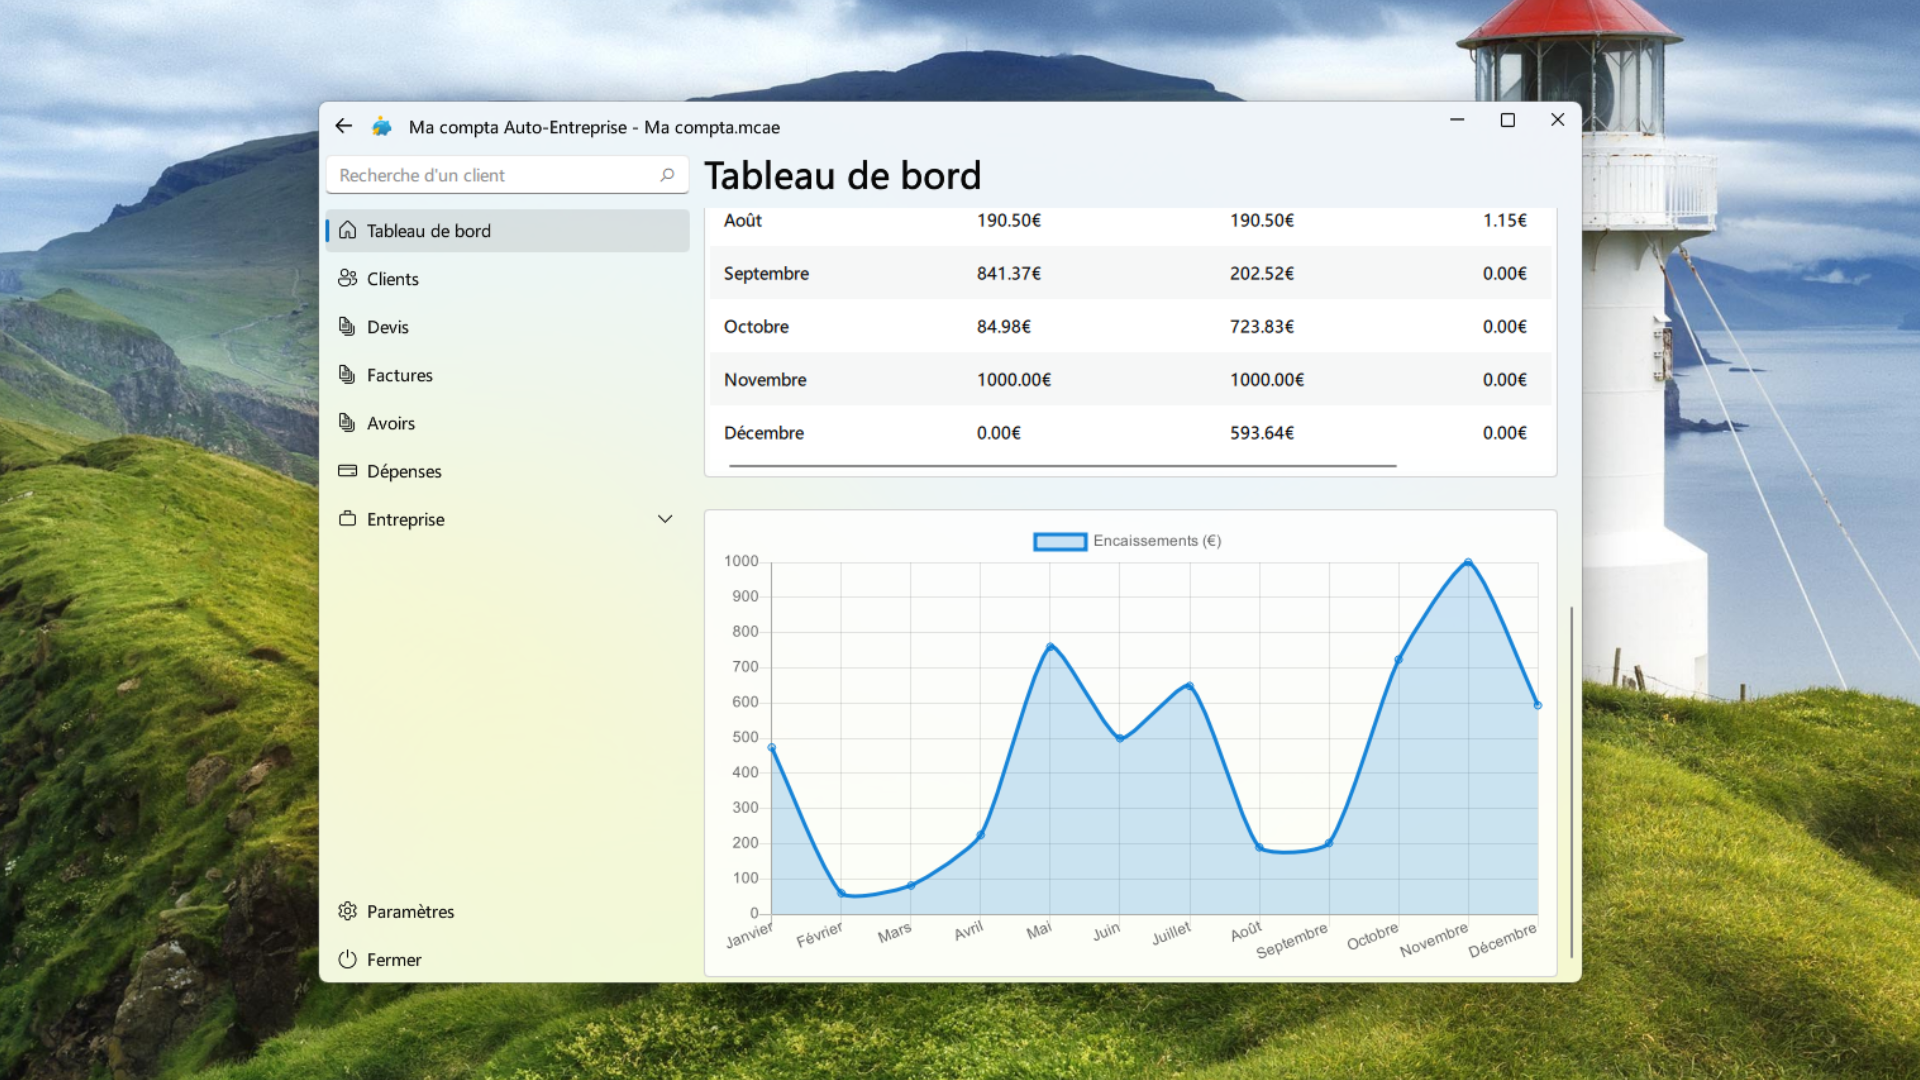1920x1080 pixels.
Task: Click the Fermer link at the bottom
Action: (394, 958)
